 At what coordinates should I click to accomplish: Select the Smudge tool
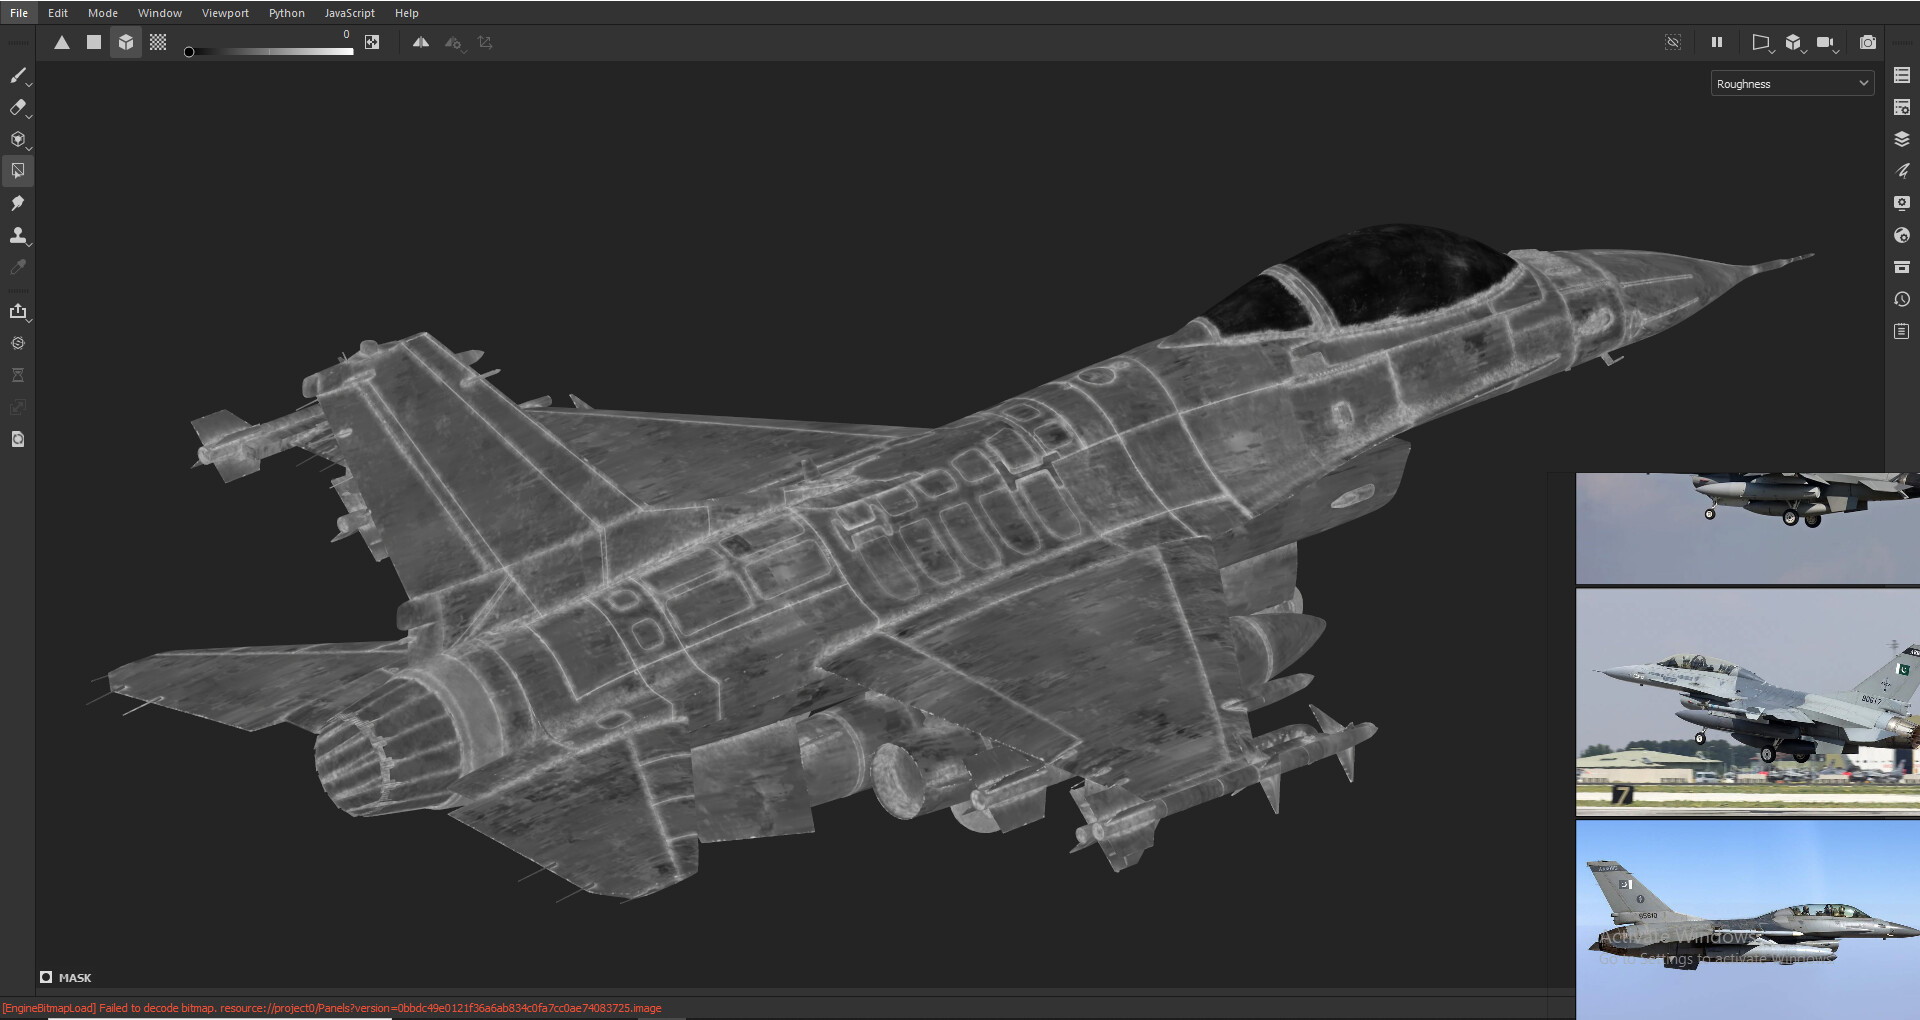[18, 203]
